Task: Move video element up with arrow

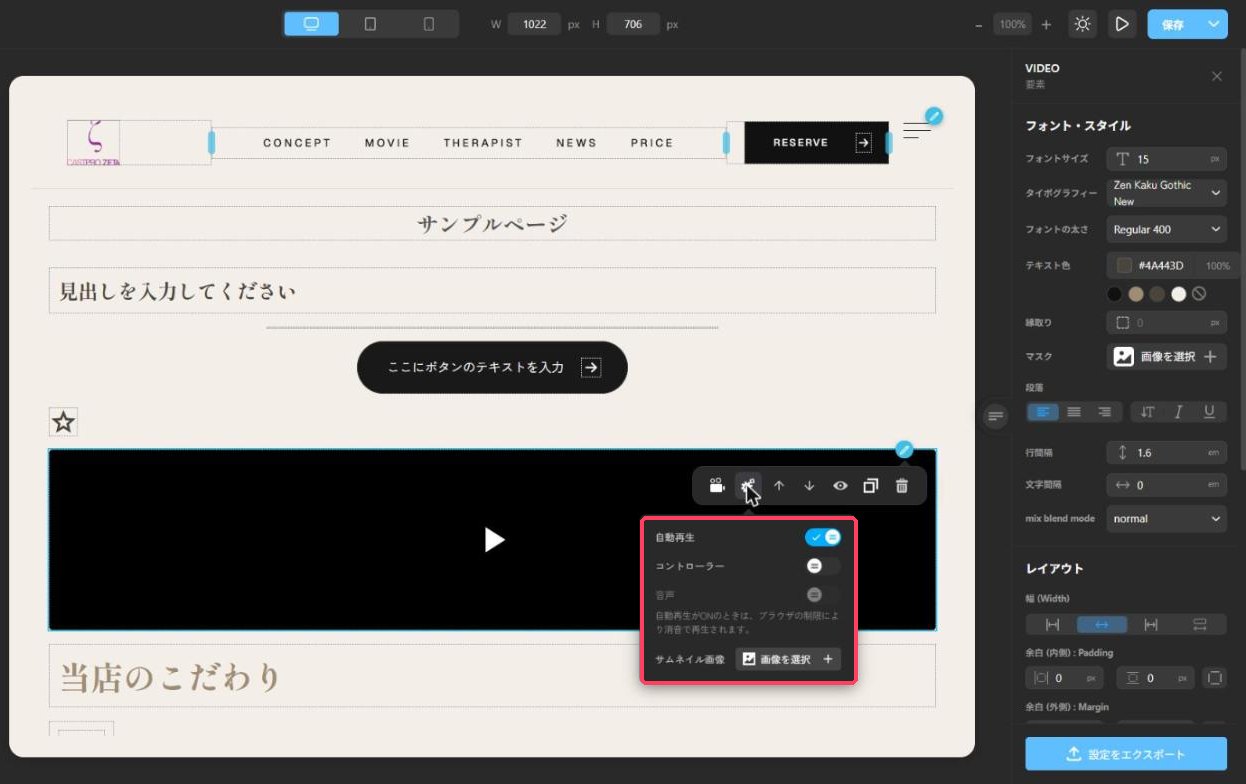Action: [779, 486]
